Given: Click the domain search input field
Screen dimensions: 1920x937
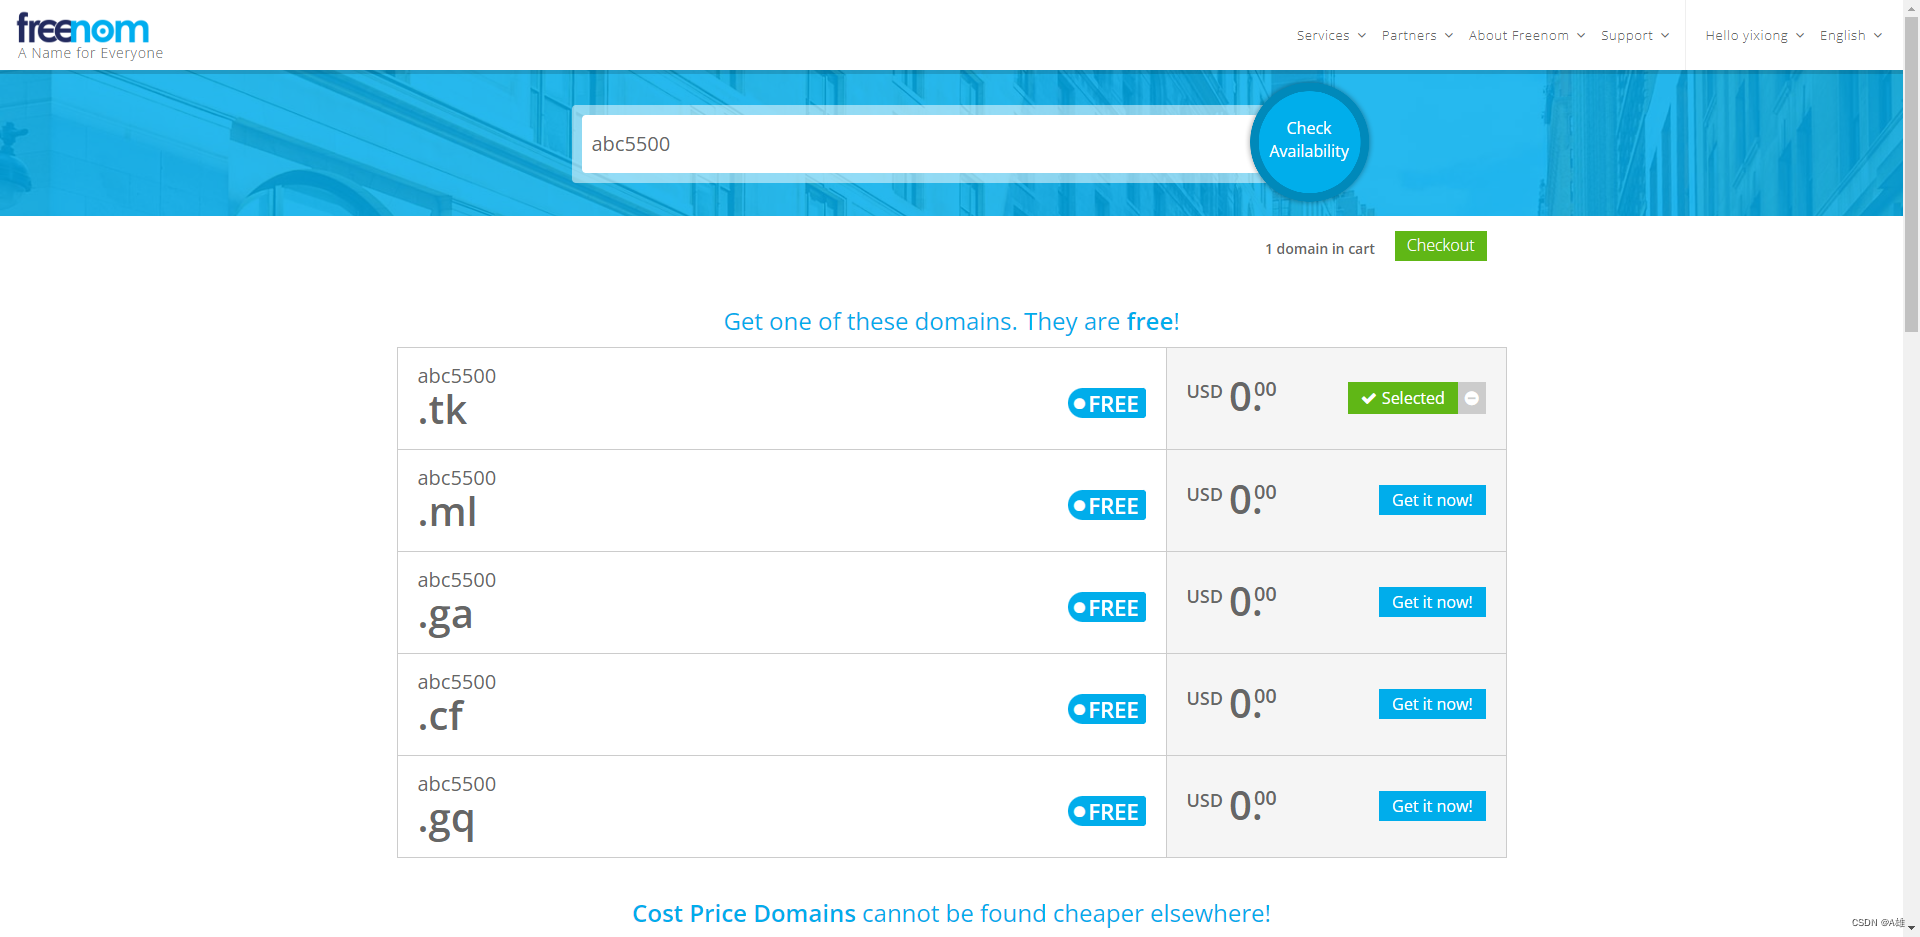Looking at the screenshot, I should 916,144.
